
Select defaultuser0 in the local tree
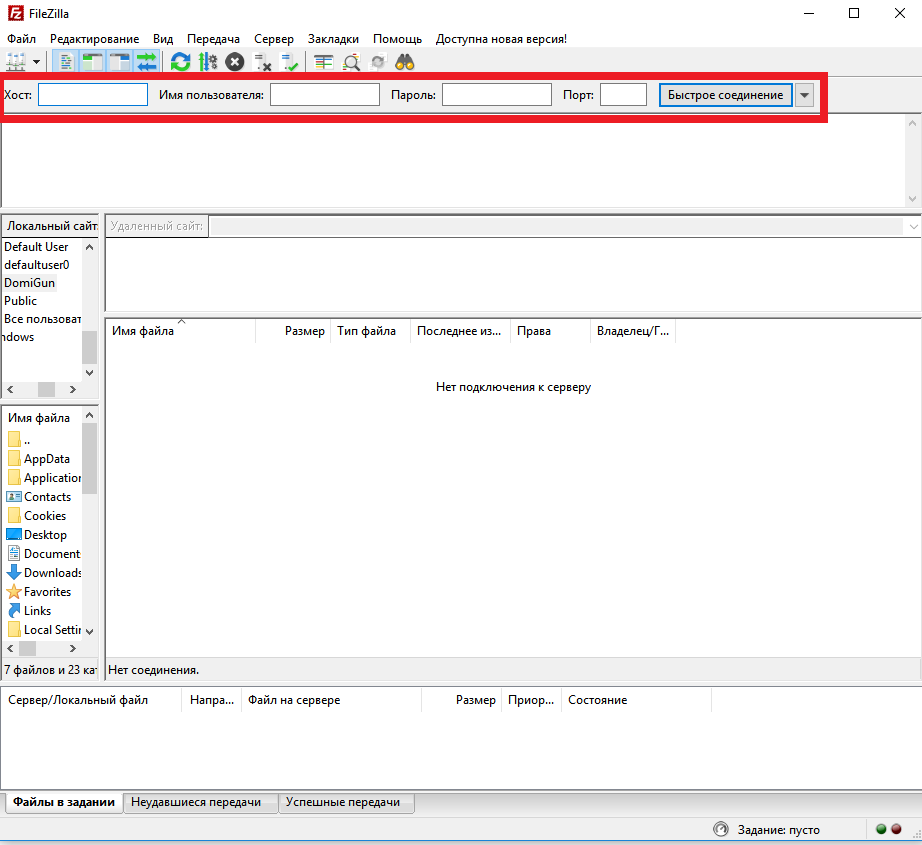pos(36,265)
